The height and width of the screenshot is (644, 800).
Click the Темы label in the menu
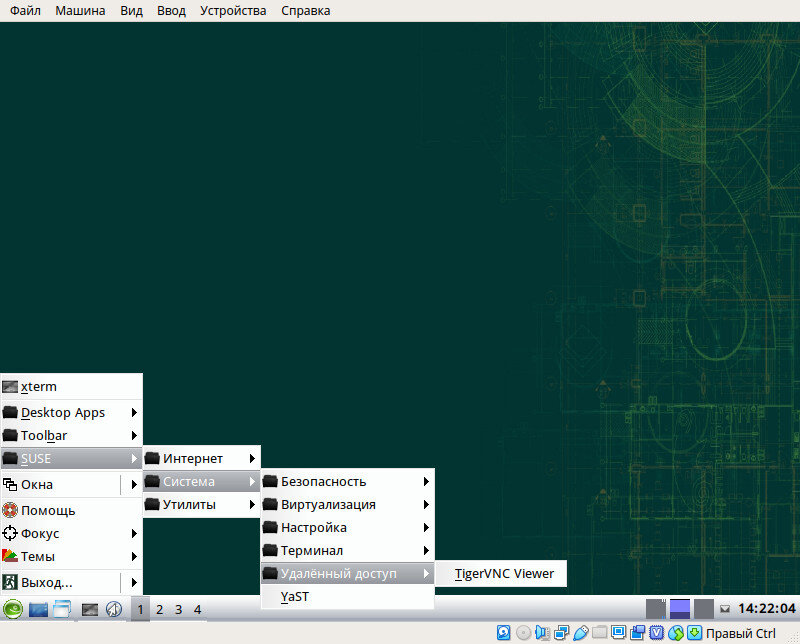coord(38,556)
